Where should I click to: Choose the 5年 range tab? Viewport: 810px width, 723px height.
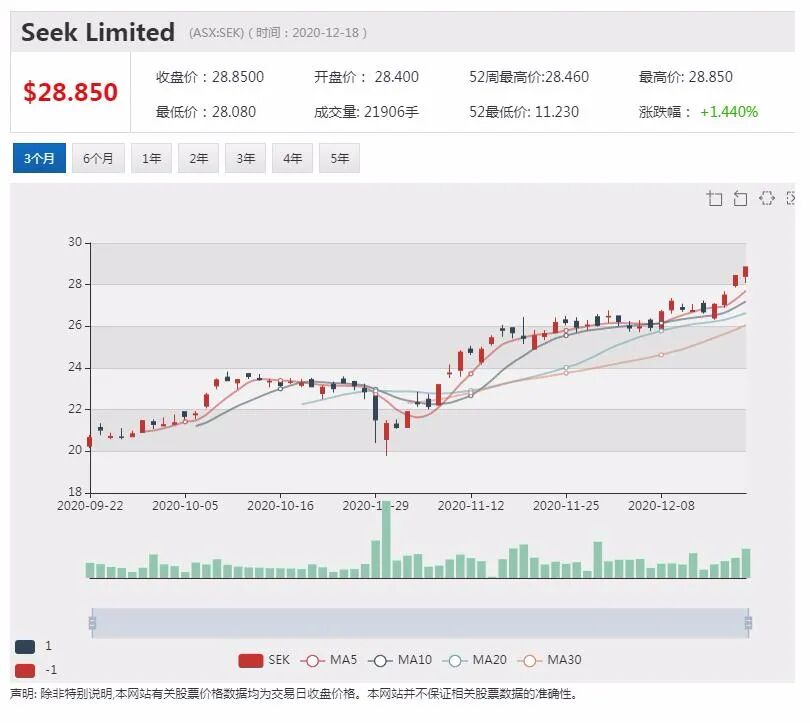pyautogui.click(x=339, y=158)
